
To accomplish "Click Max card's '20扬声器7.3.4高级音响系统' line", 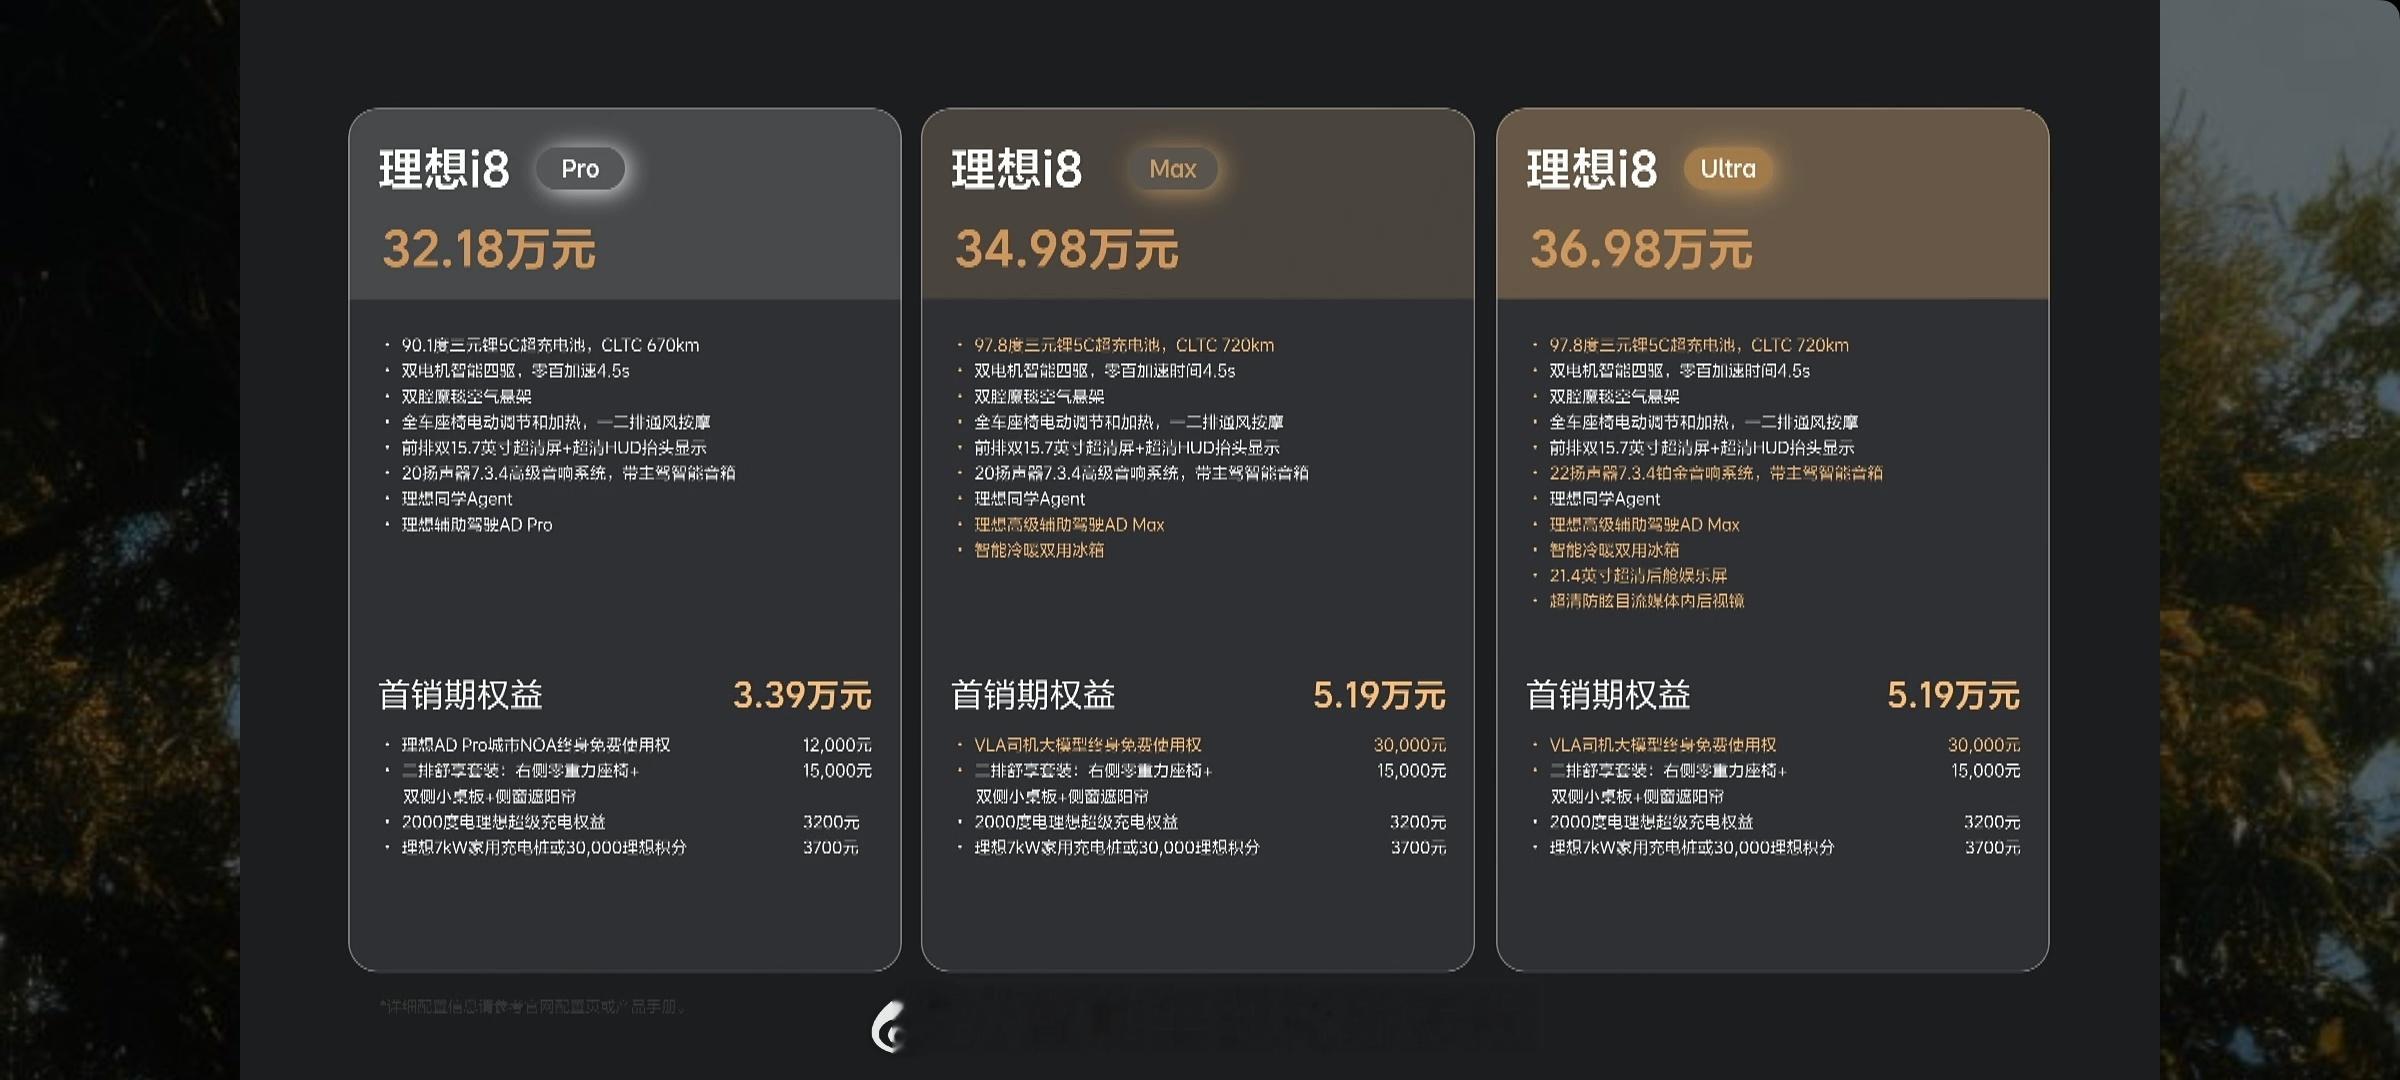I will pos(1141,473).
